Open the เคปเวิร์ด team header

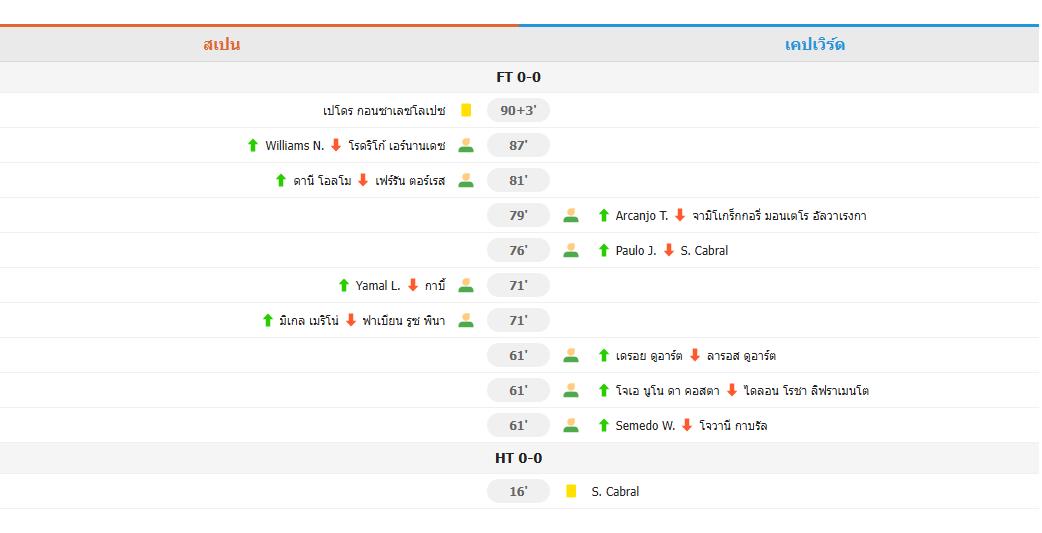(815, 45)
